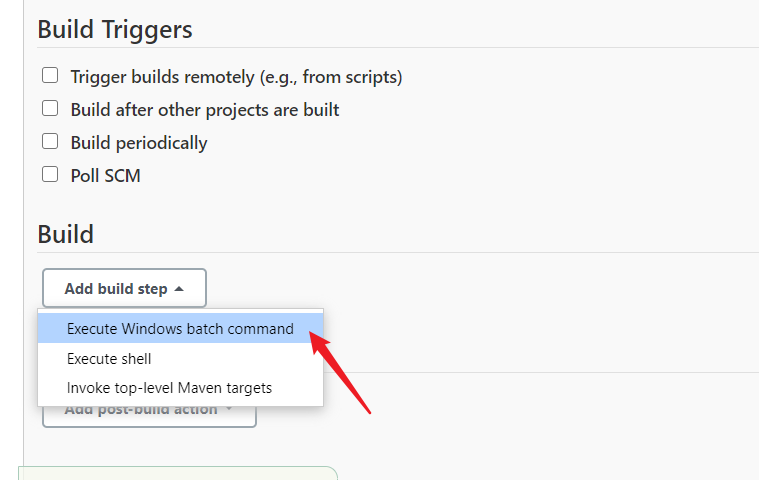The height and width of the screenshot is (480, 759).
Task: Click the green-bordered panel at the bottom
Action: (178, 473)
